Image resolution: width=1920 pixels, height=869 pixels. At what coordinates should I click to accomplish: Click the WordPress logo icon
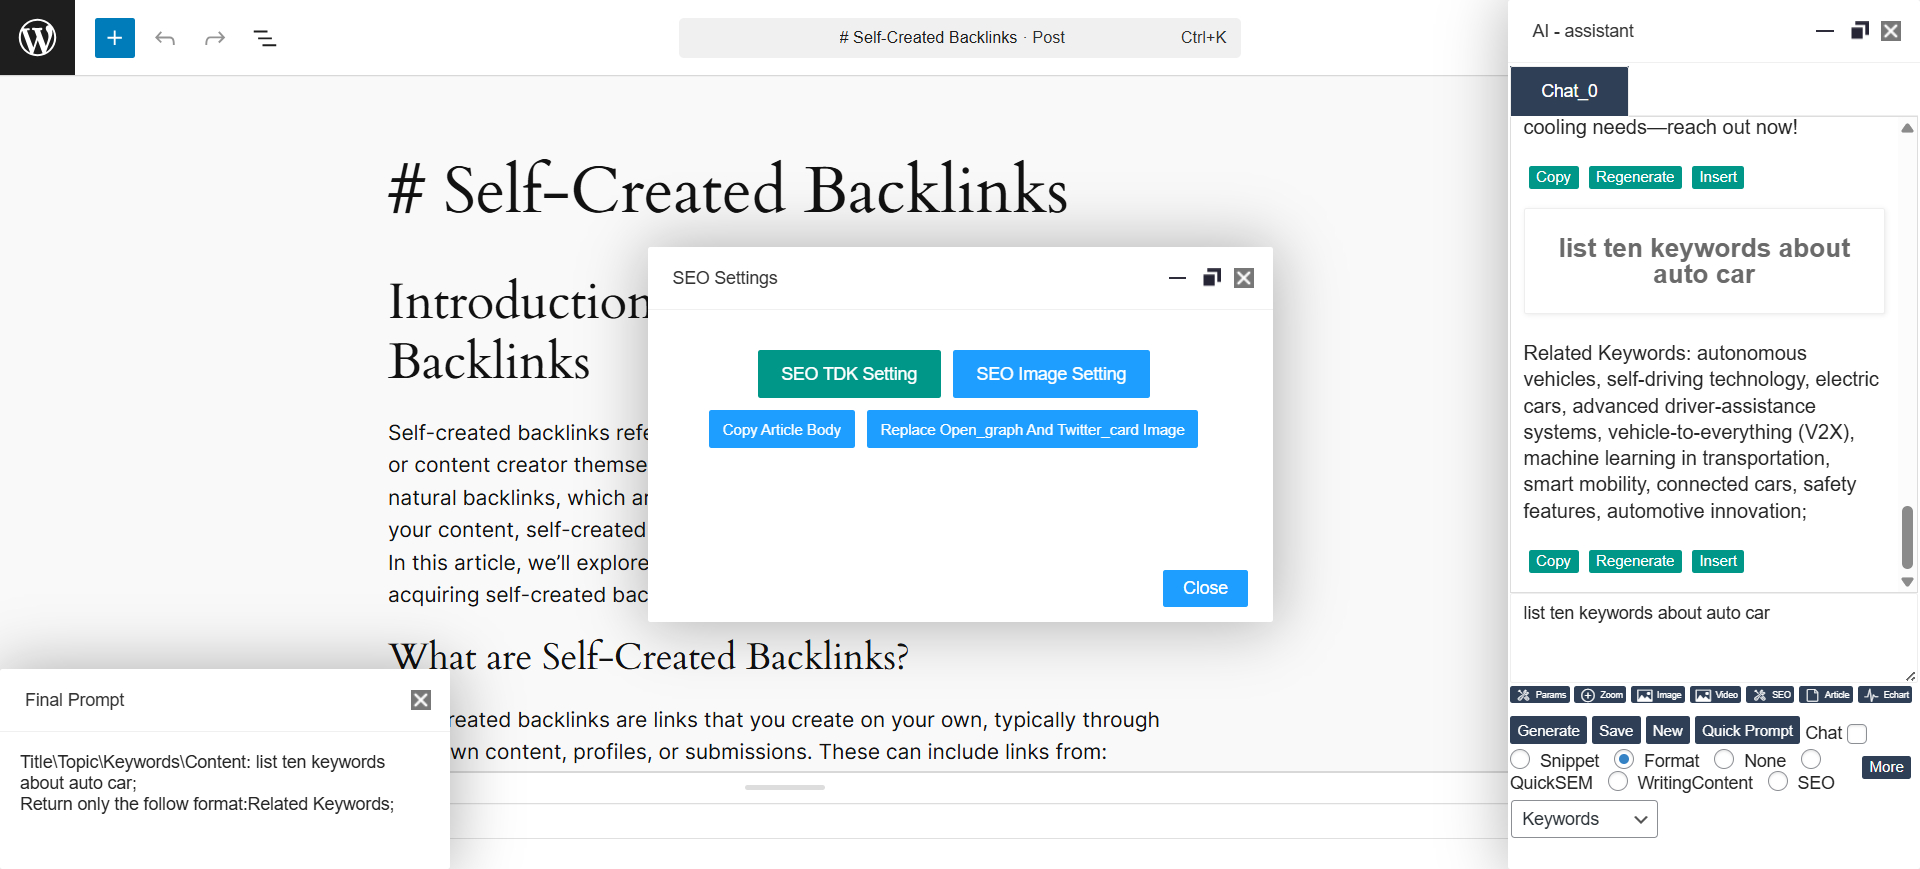[37, 37]
